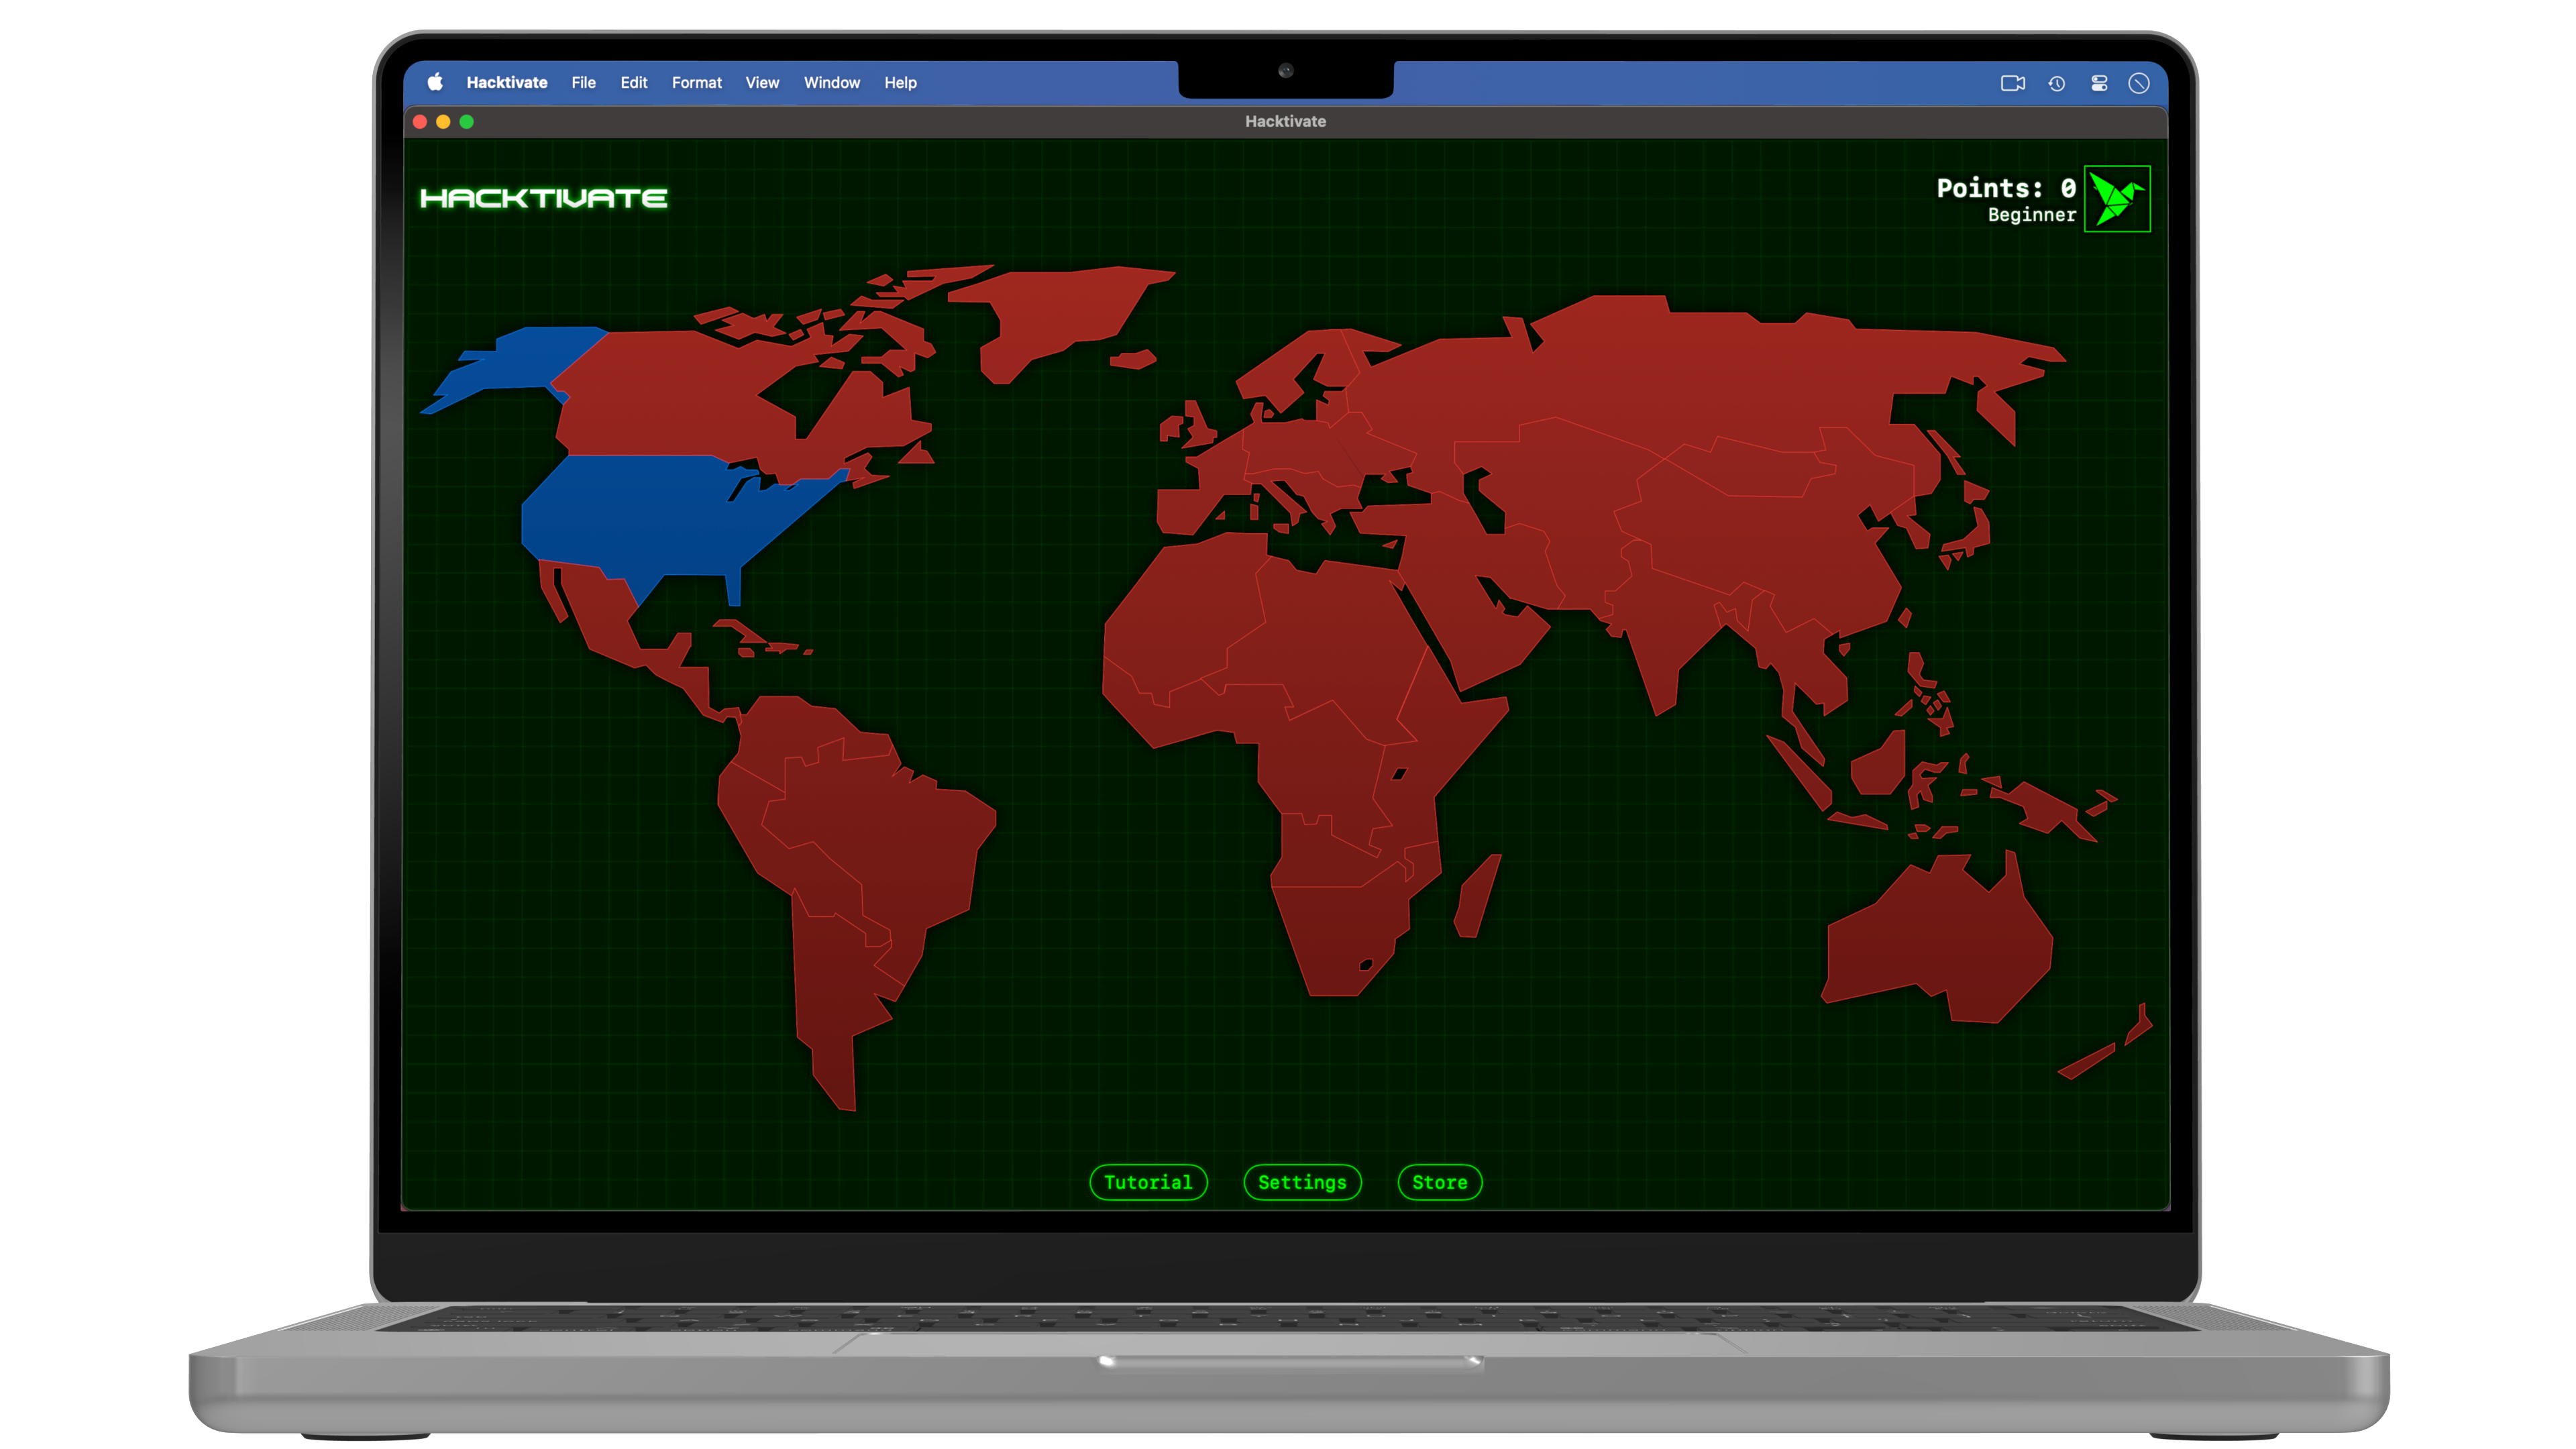
Task: Open the Edit menu
Action: [x=633, y=83]
